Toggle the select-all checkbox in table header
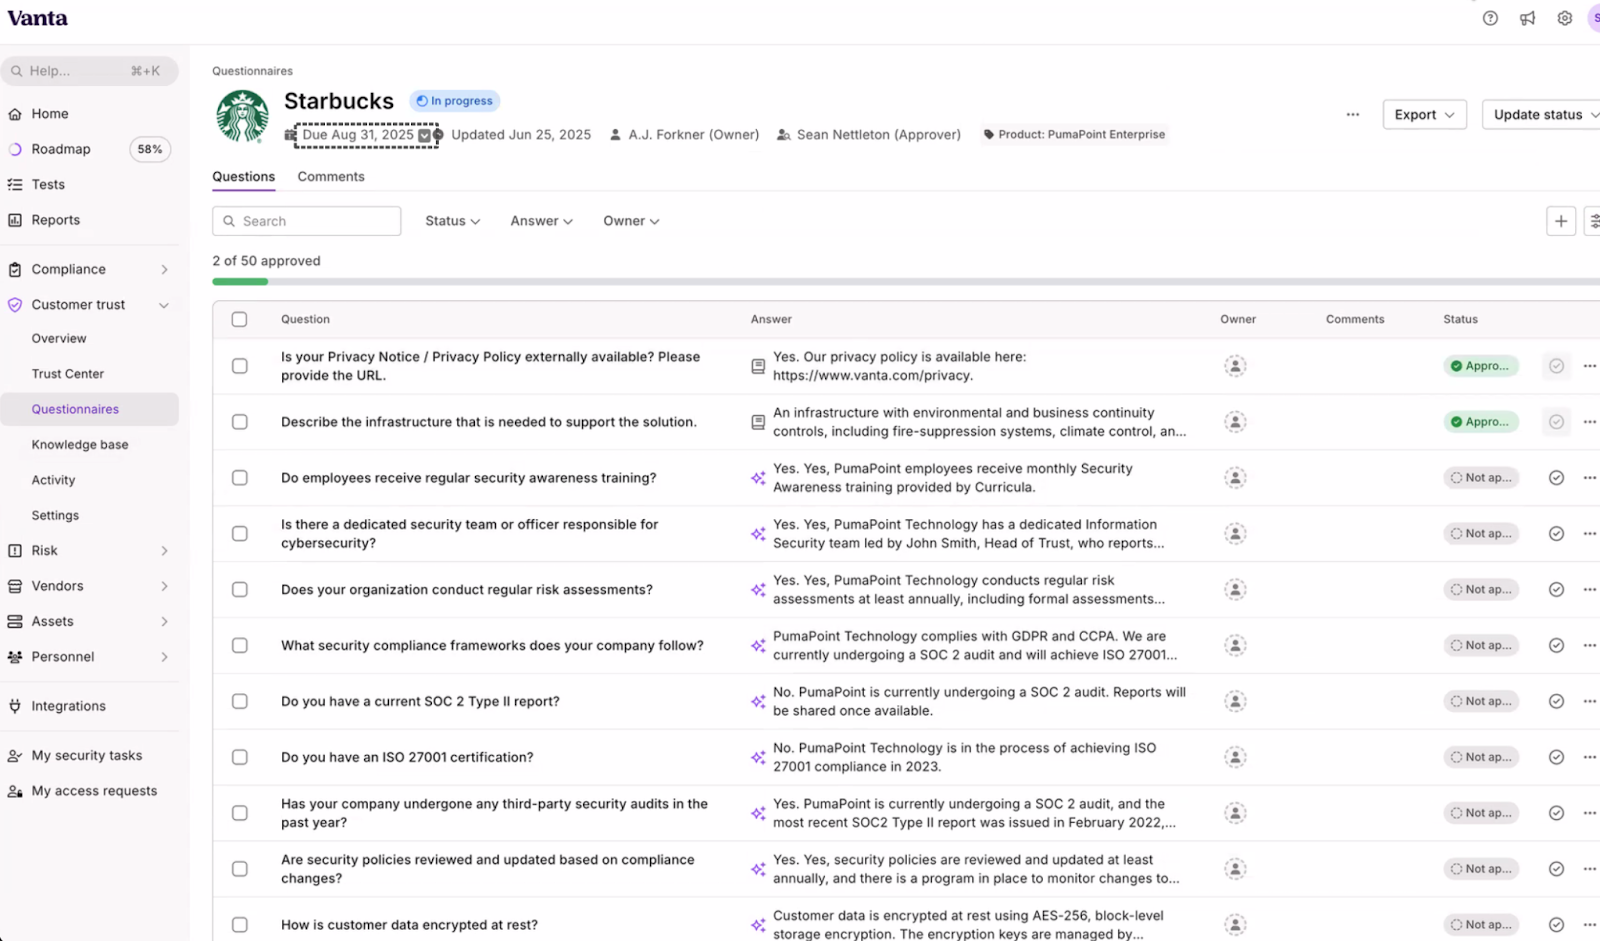The height and width of the screenshot is (941, 1600). 239,319
